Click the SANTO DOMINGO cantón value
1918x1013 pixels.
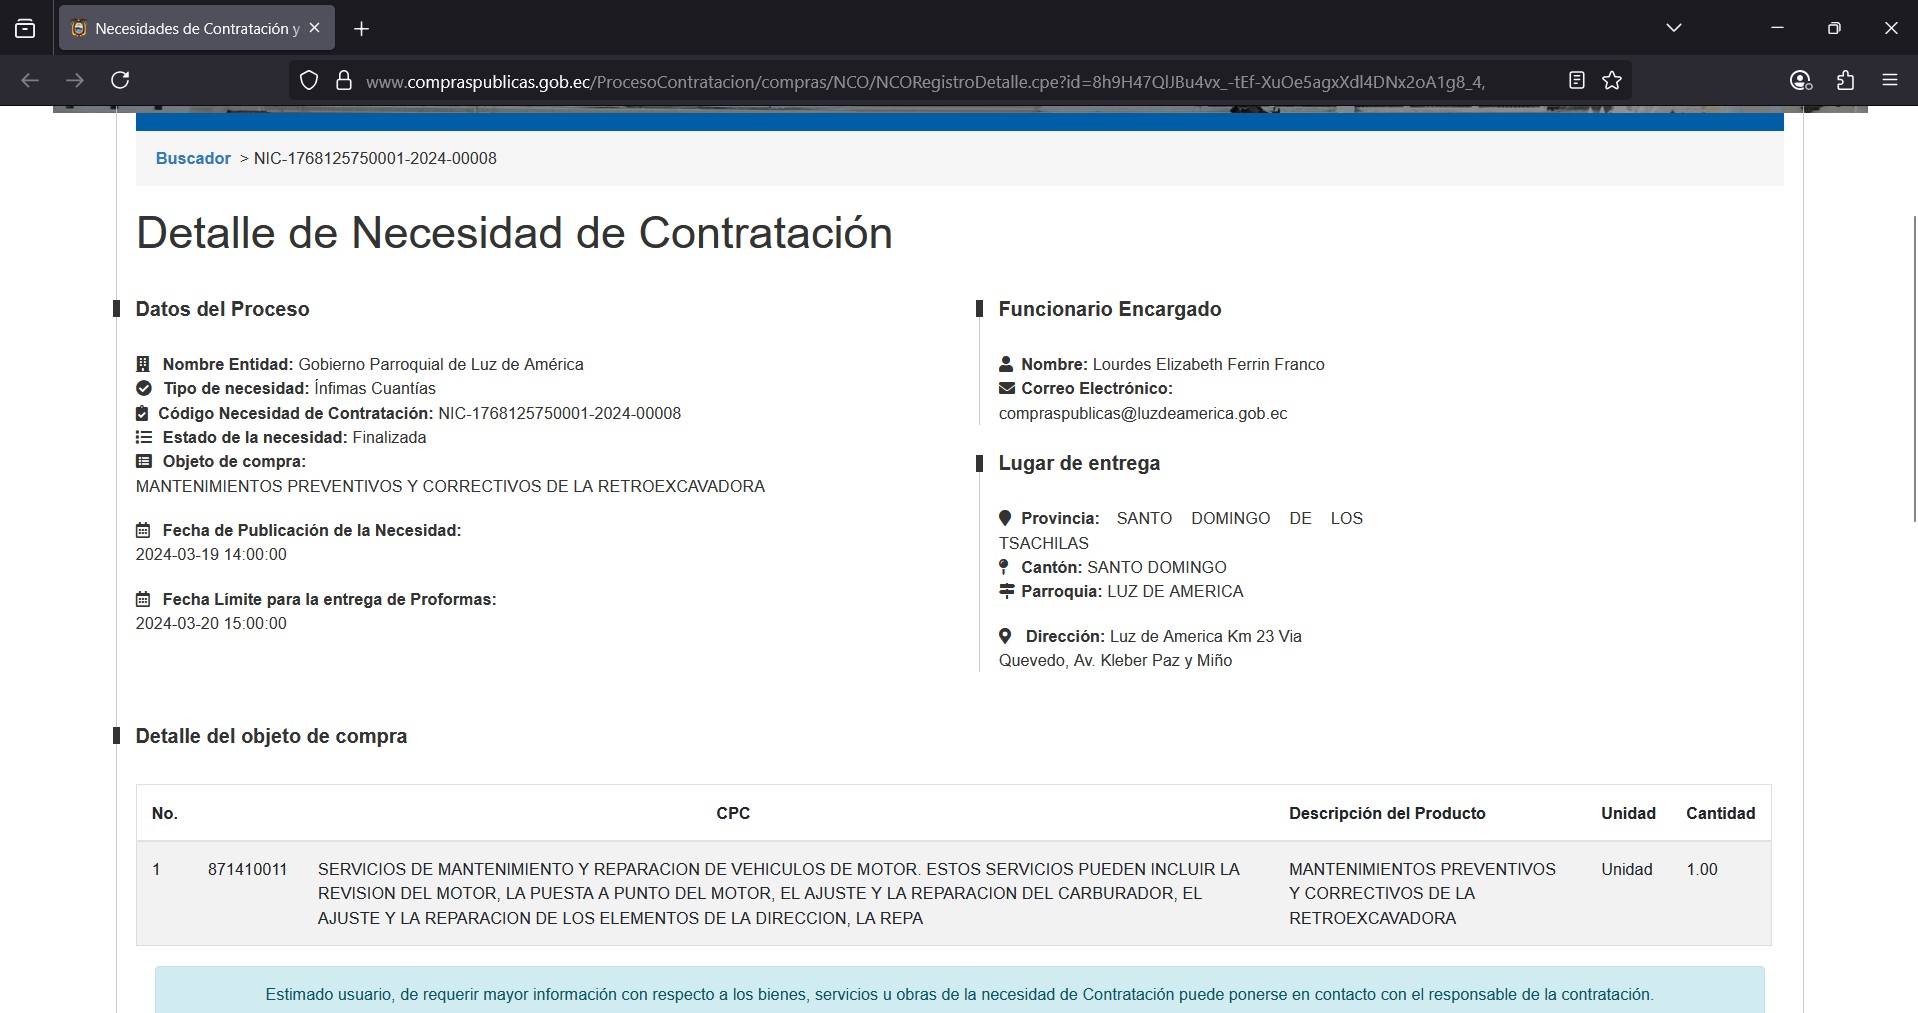click(1156, 567)
